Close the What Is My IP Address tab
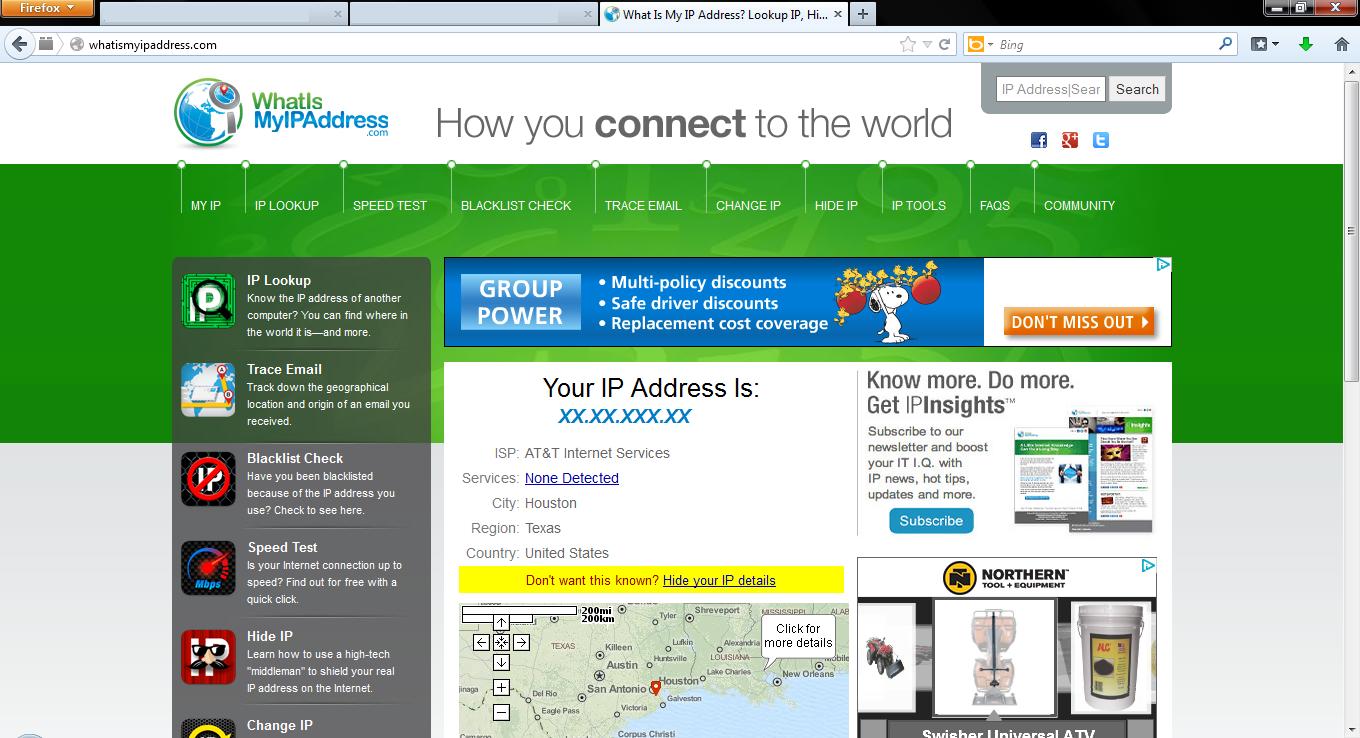This screenshot has width=1360, height=738. [x=836, y=14]
